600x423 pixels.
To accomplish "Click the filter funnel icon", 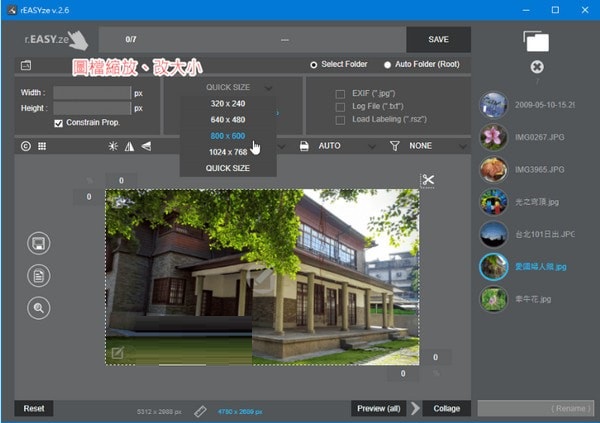I will (395, 146).
